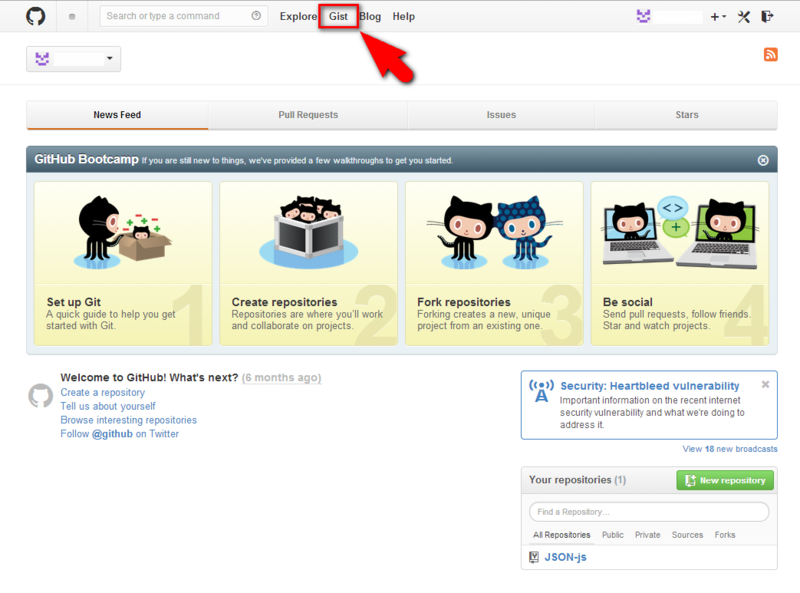The height and width of the screenshot is (593, 800).
Task: Open the Create repositories illustration
Action: [x=308, y=233]
